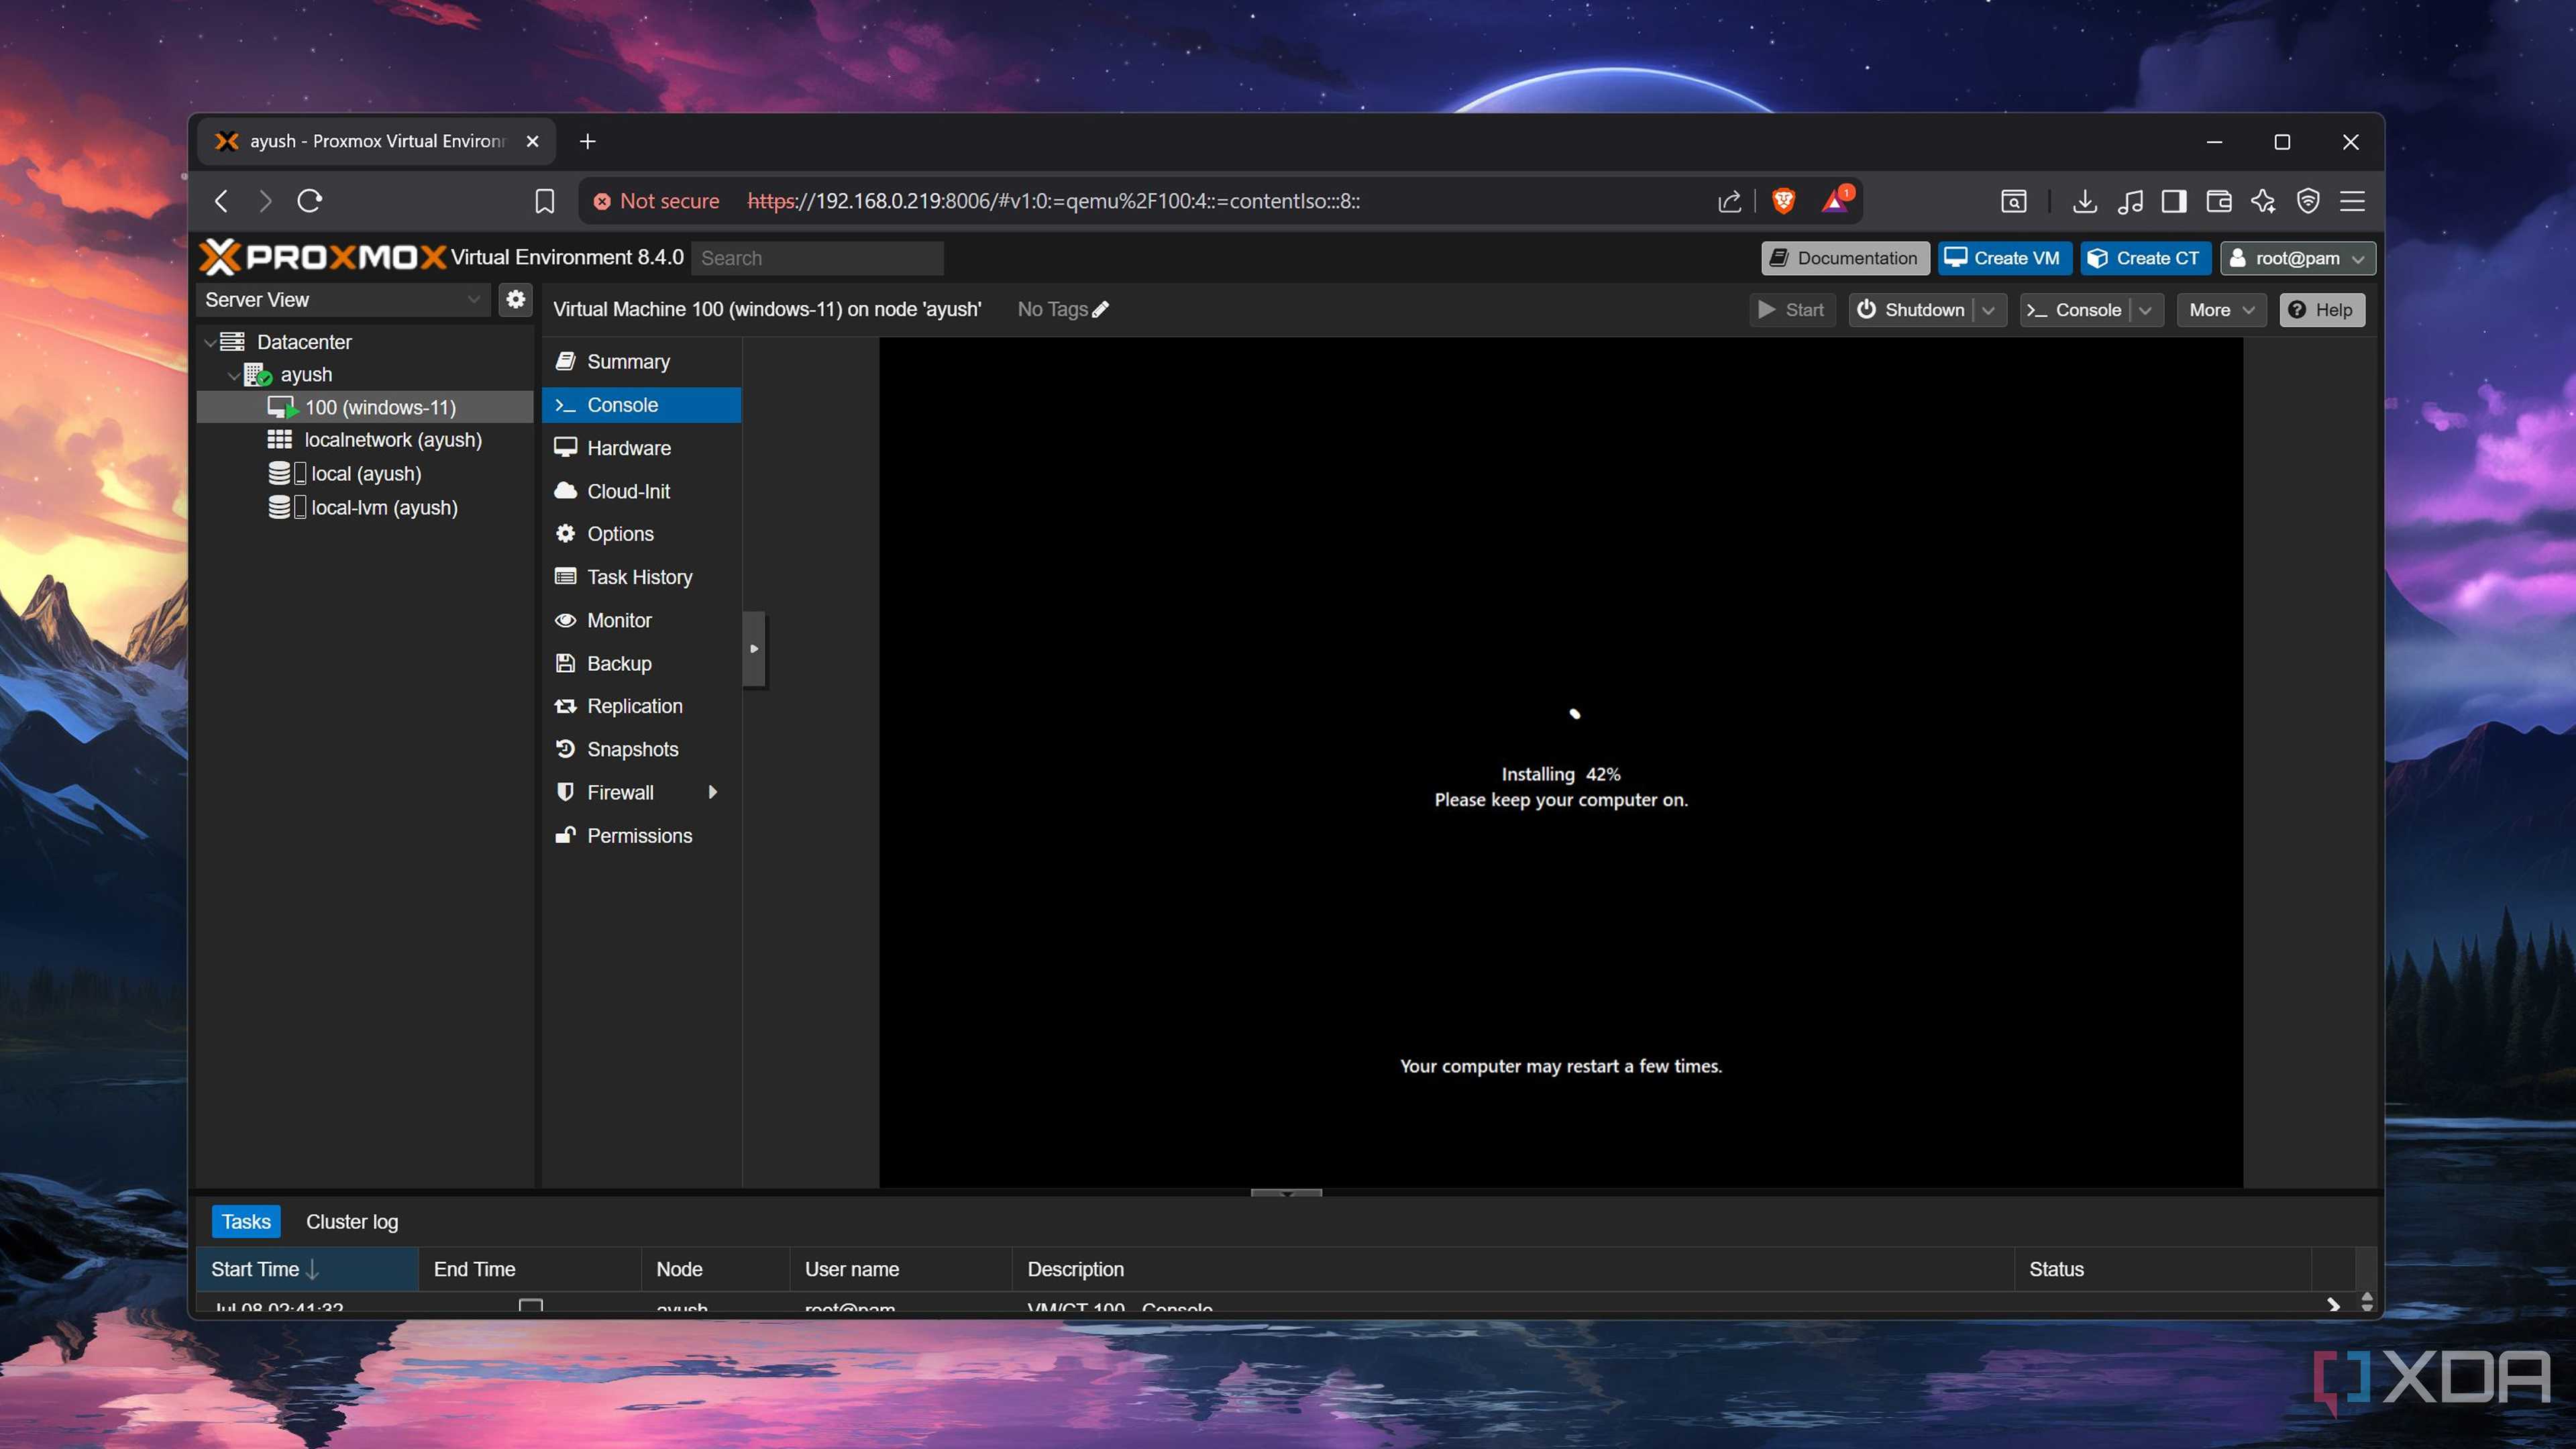Sort tasks by Start Time column

tap(307, 1269)
